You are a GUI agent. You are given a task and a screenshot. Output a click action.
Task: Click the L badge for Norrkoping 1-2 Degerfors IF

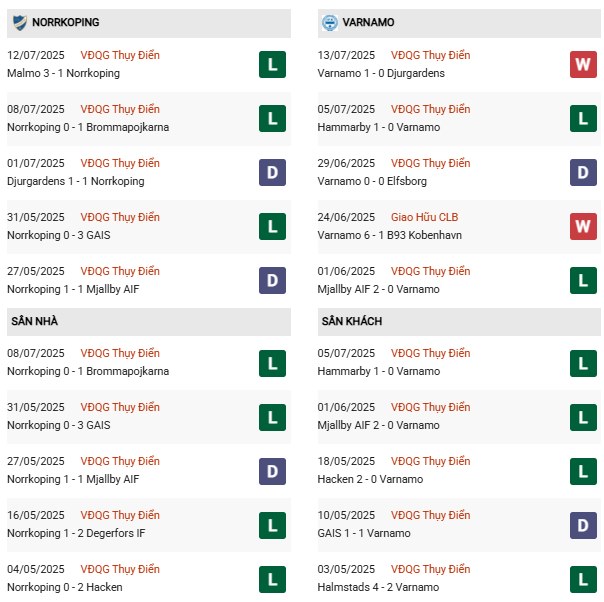(271, 525)
